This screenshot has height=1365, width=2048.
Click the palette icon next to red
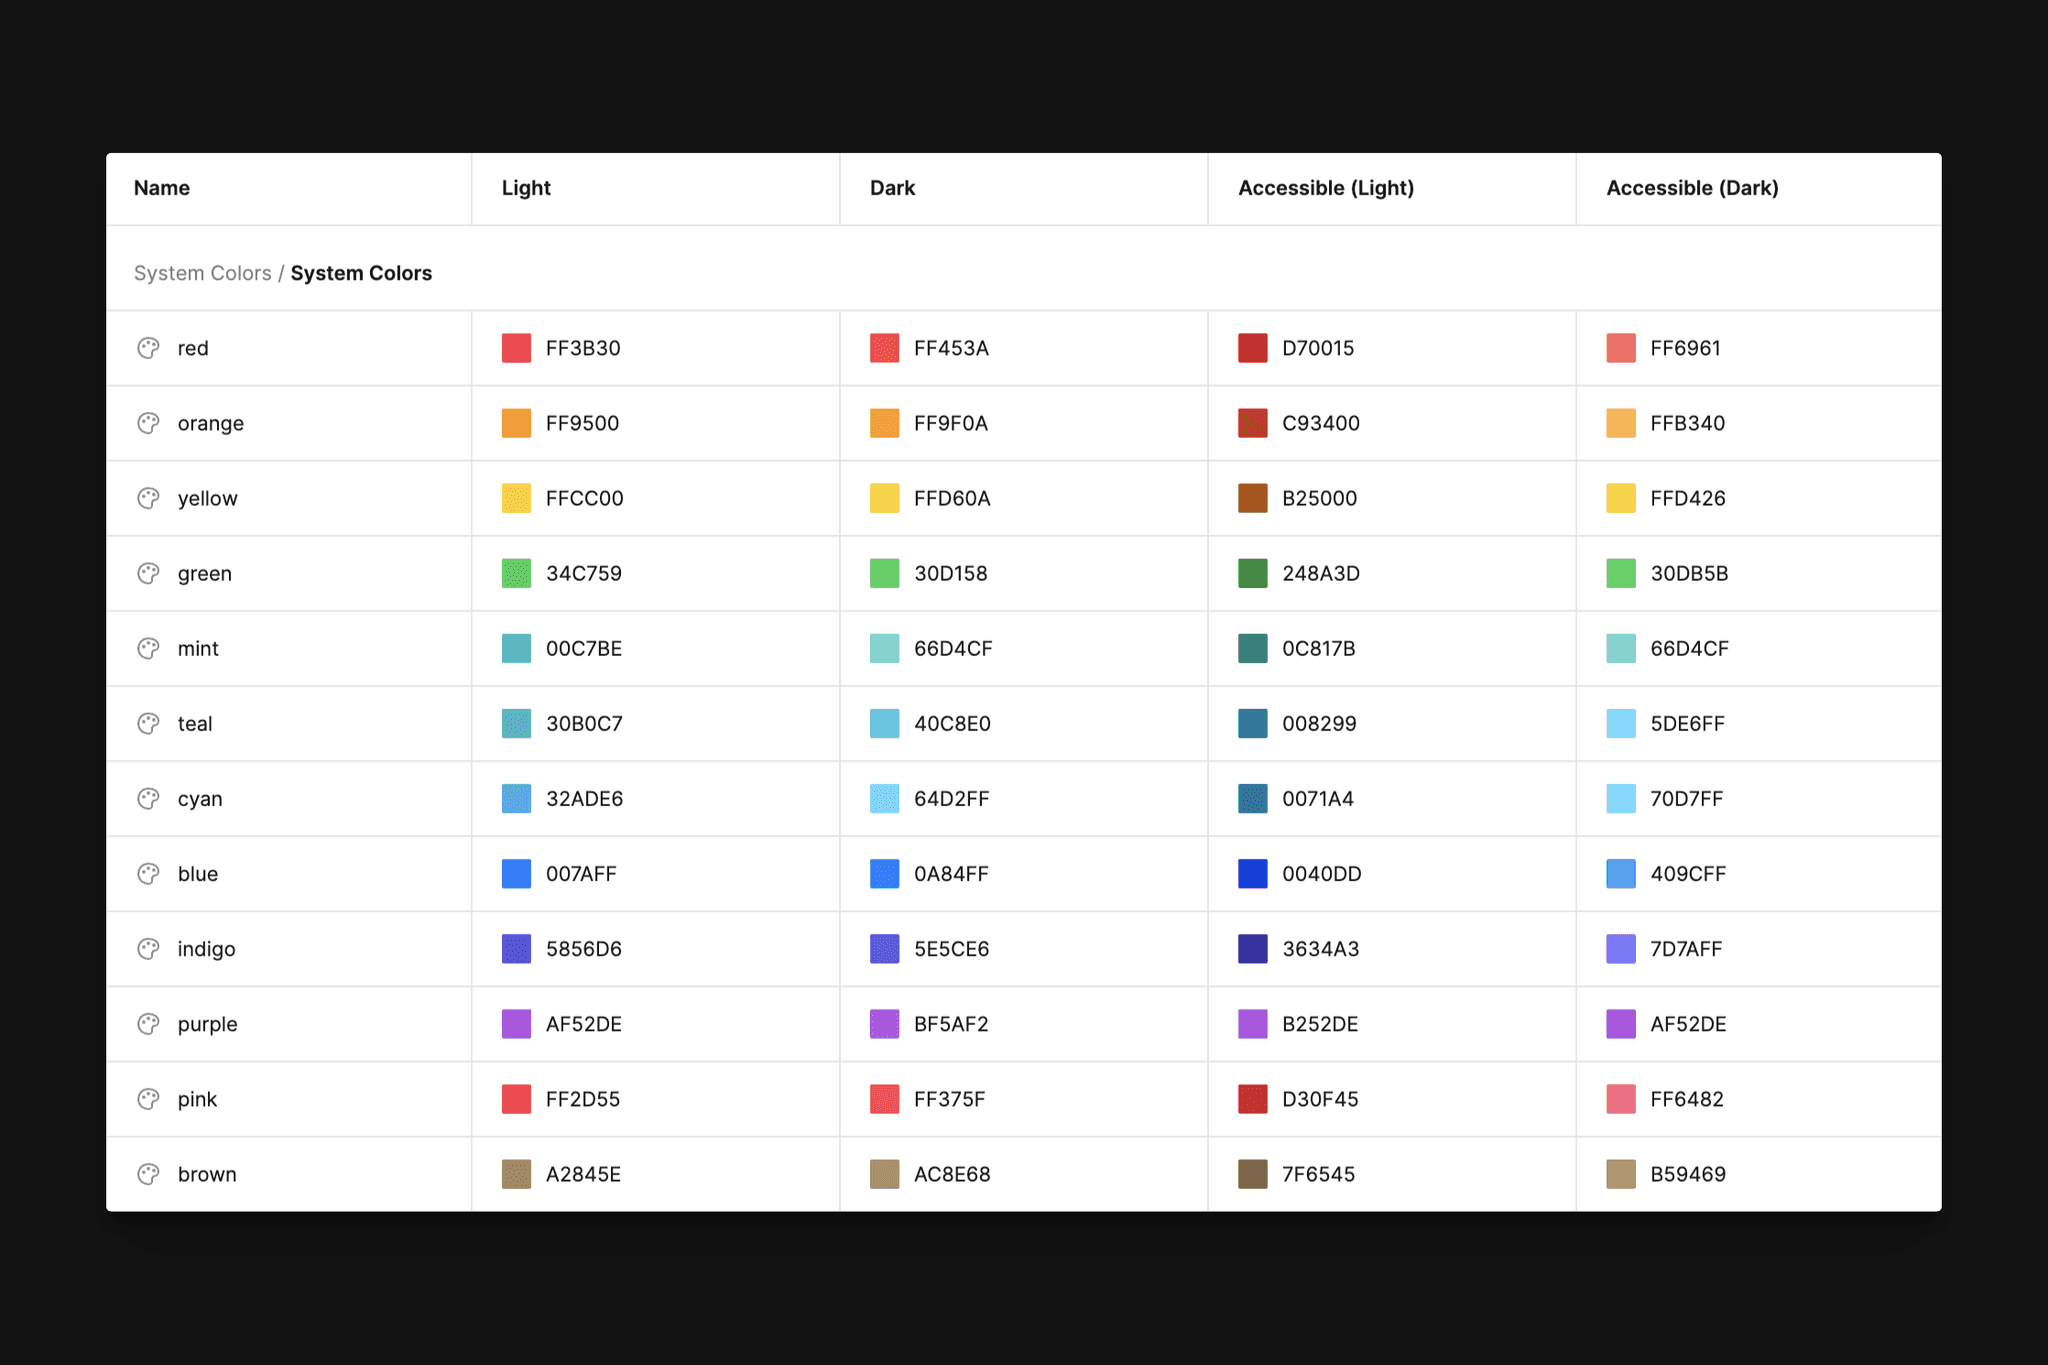tap(148, 347)
